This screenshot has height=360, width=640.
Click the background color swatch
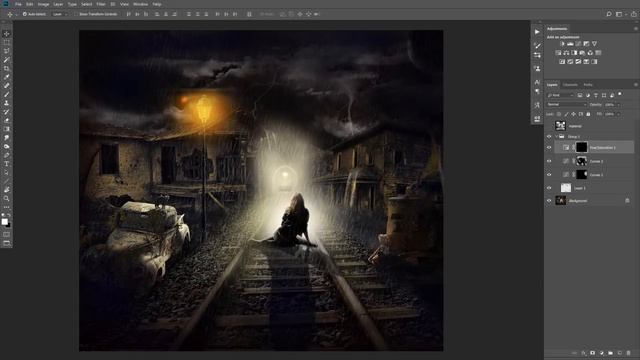click(x=9, y=224)
